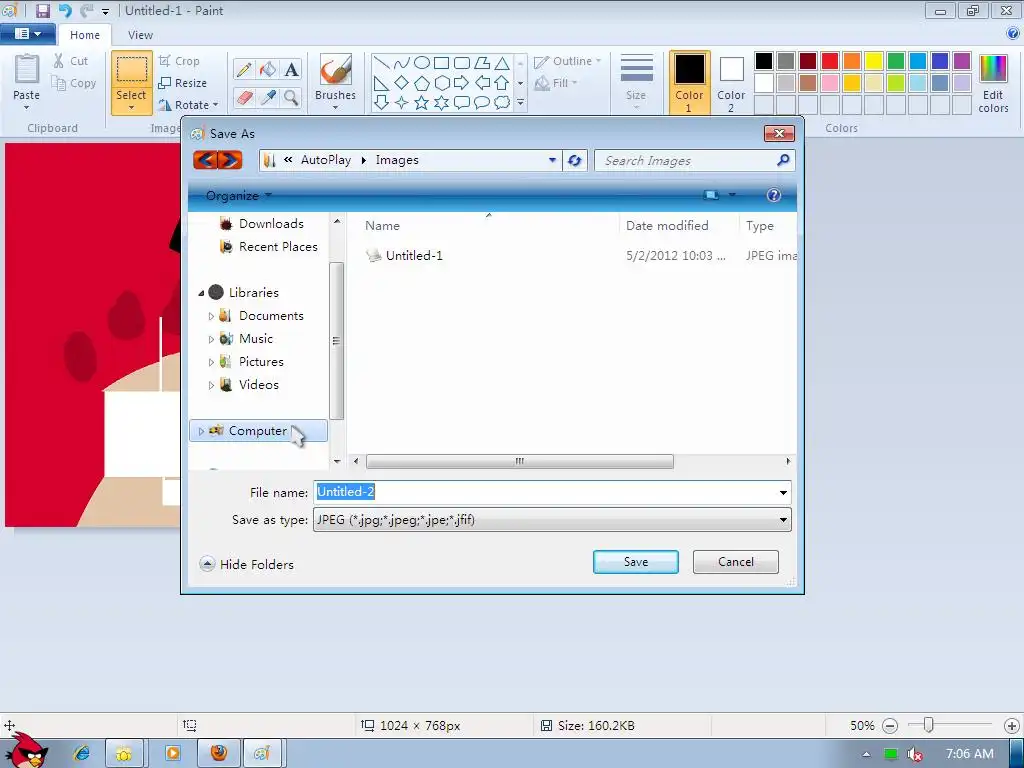Screen dimensions: 1024x768
Task: Activate the Magnifier tool
Action: point(291,98)
